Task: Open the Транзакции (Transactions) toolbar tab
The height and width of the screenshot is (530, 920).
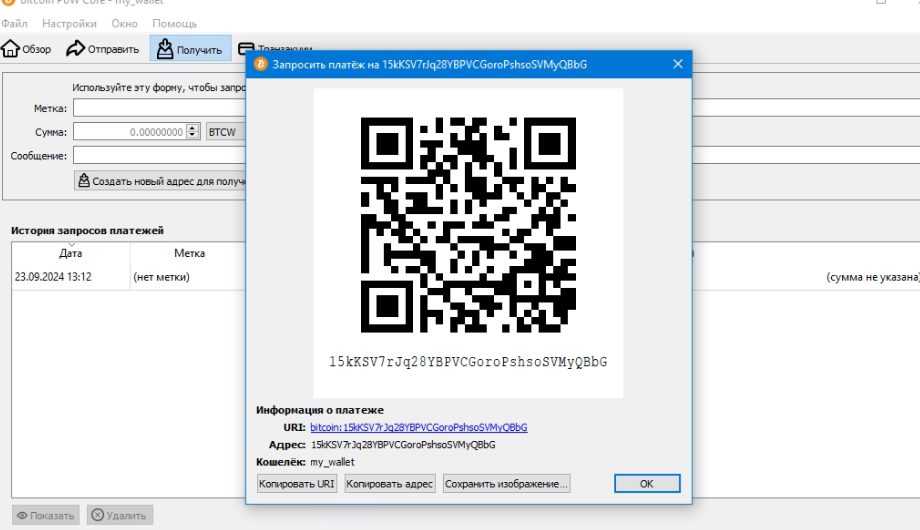Action: point(275,49)
